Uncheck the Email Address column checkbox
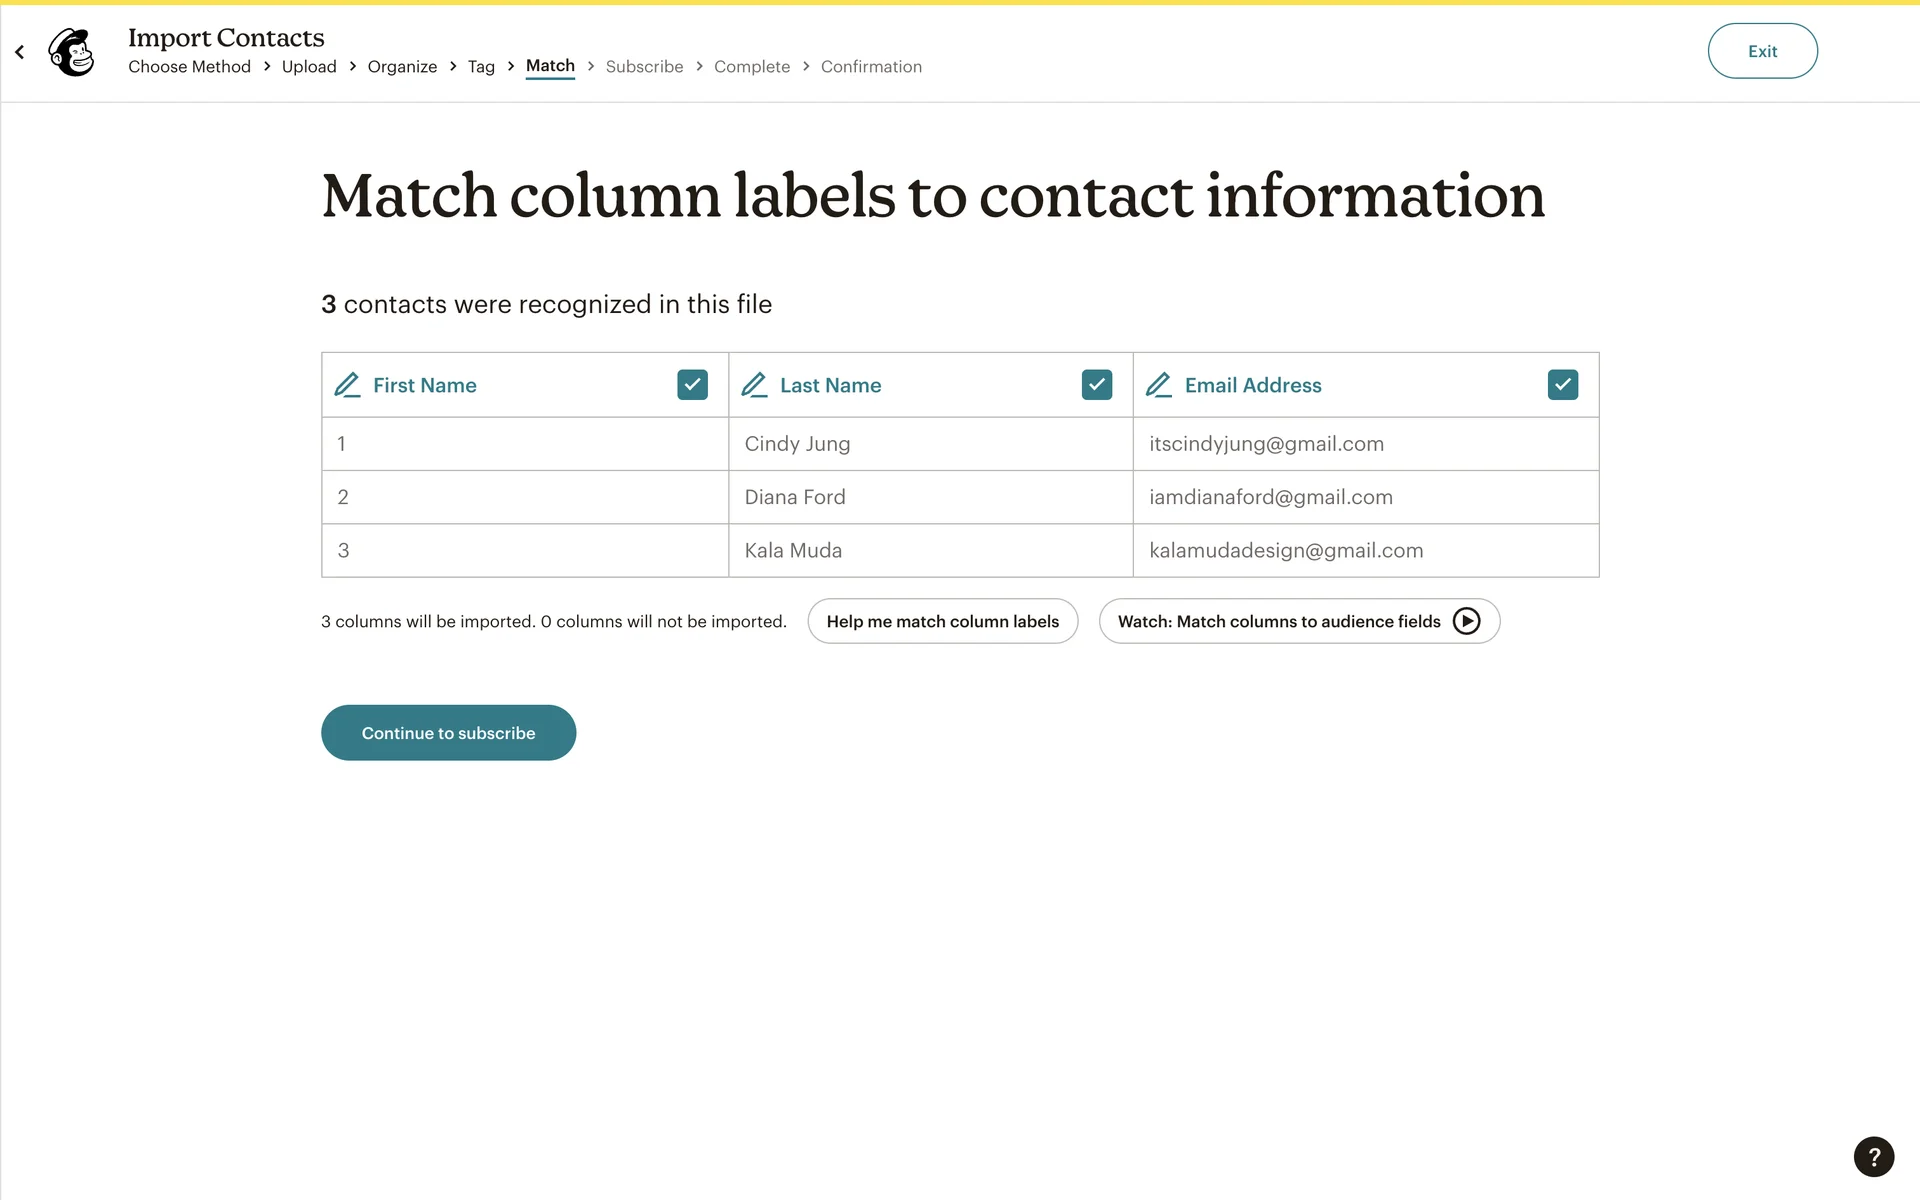This screenshot has width=1920, height=1200. pyautogui.click(x=1562, y=385)
